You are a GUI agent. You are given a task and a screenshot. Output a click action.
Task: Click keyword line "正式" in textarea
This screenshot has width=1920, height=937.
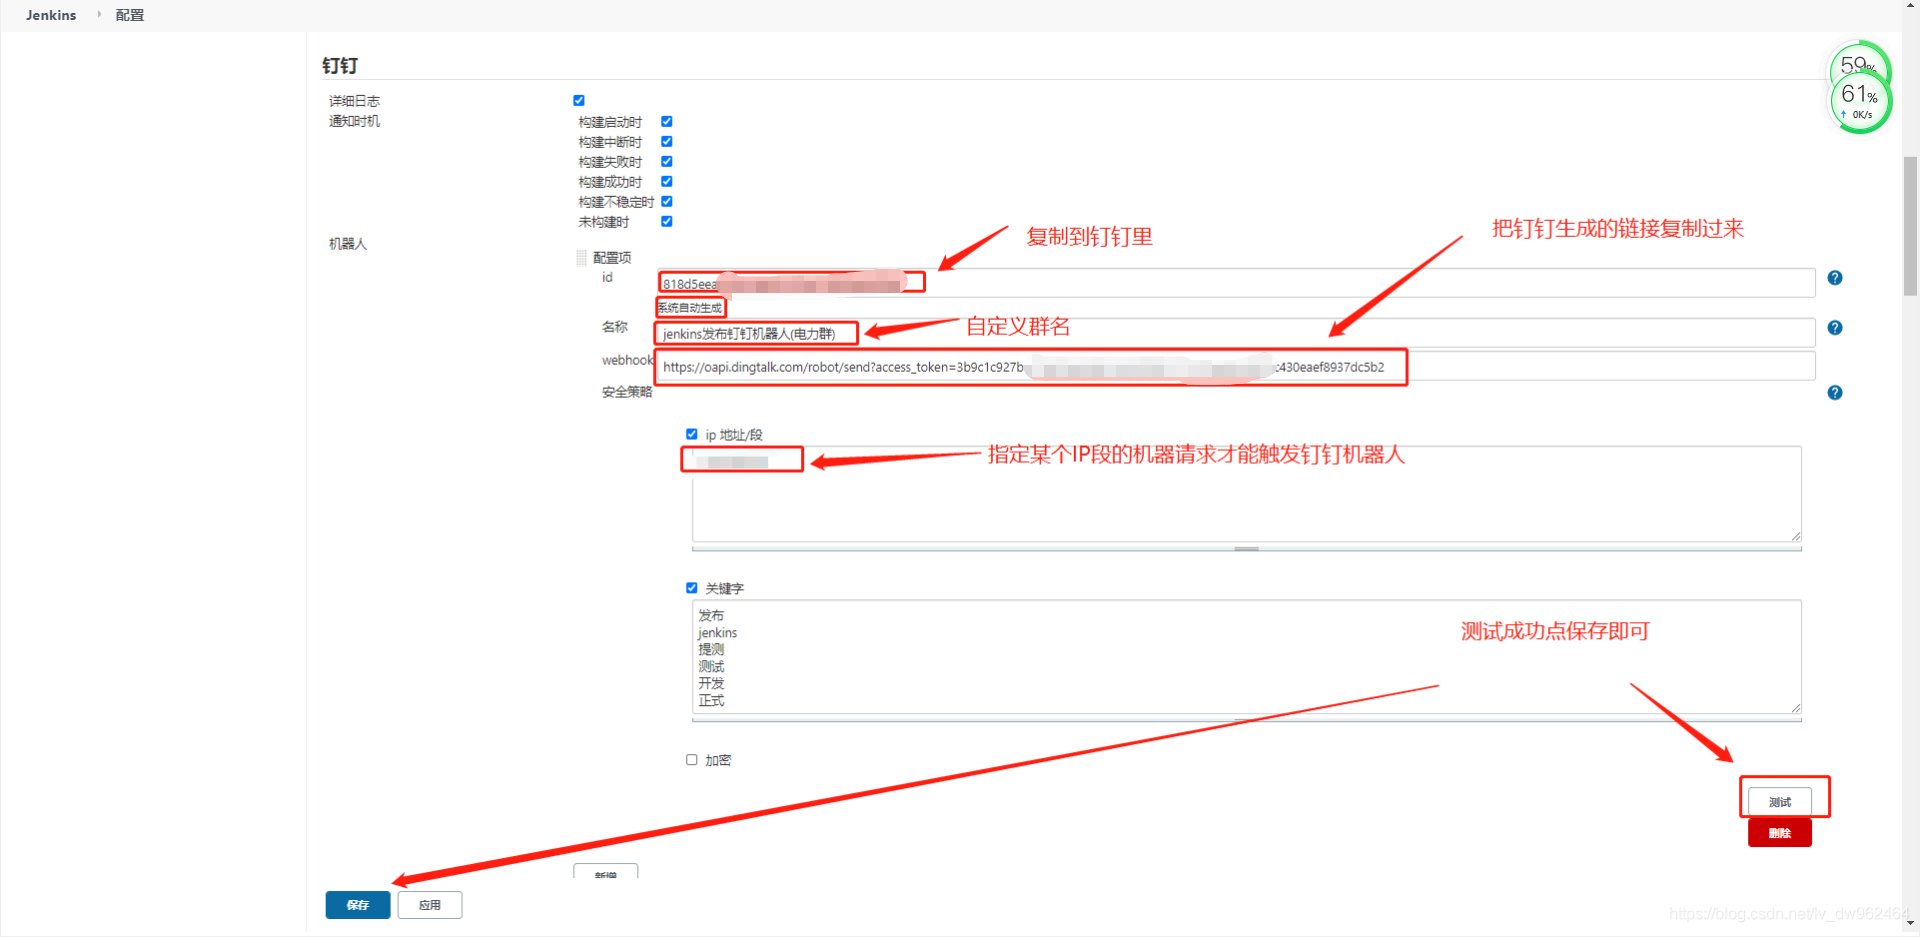[711, 701]
